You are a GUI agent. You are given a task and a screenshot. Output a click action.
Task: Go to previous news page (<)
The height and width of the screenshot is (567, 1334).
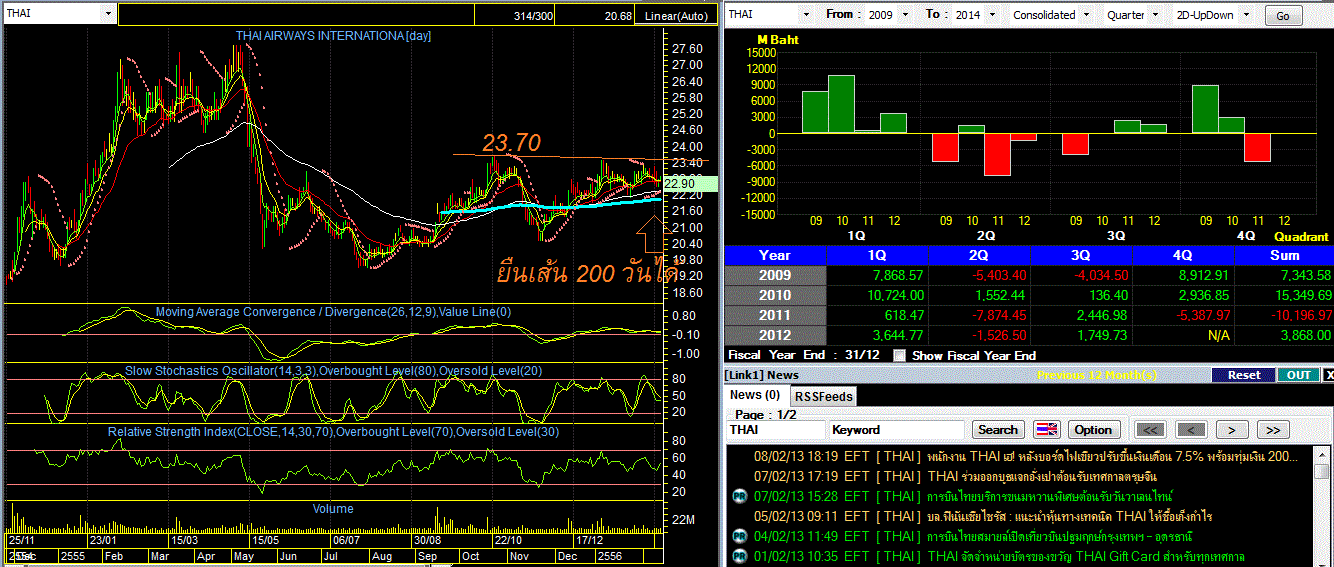1190,430
